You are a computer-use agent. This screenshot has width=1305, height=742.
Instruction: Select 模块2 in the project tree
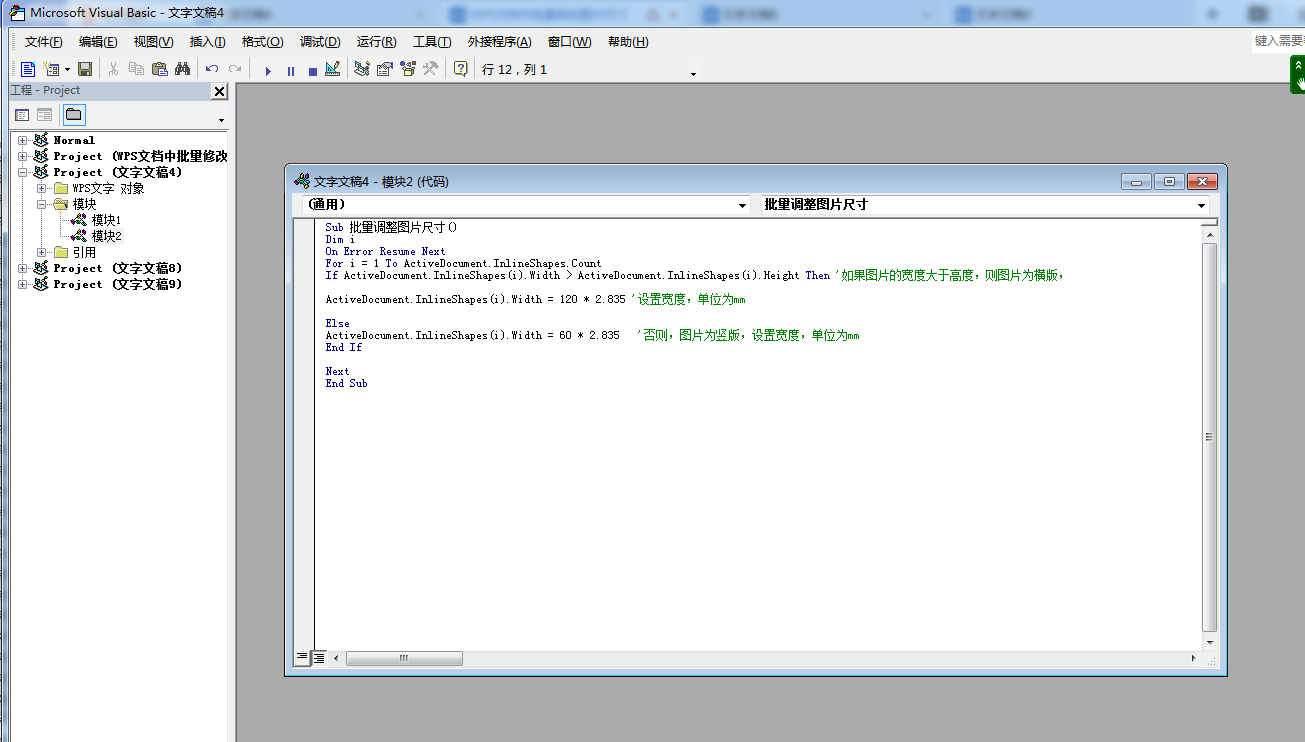tap(106, 236)
